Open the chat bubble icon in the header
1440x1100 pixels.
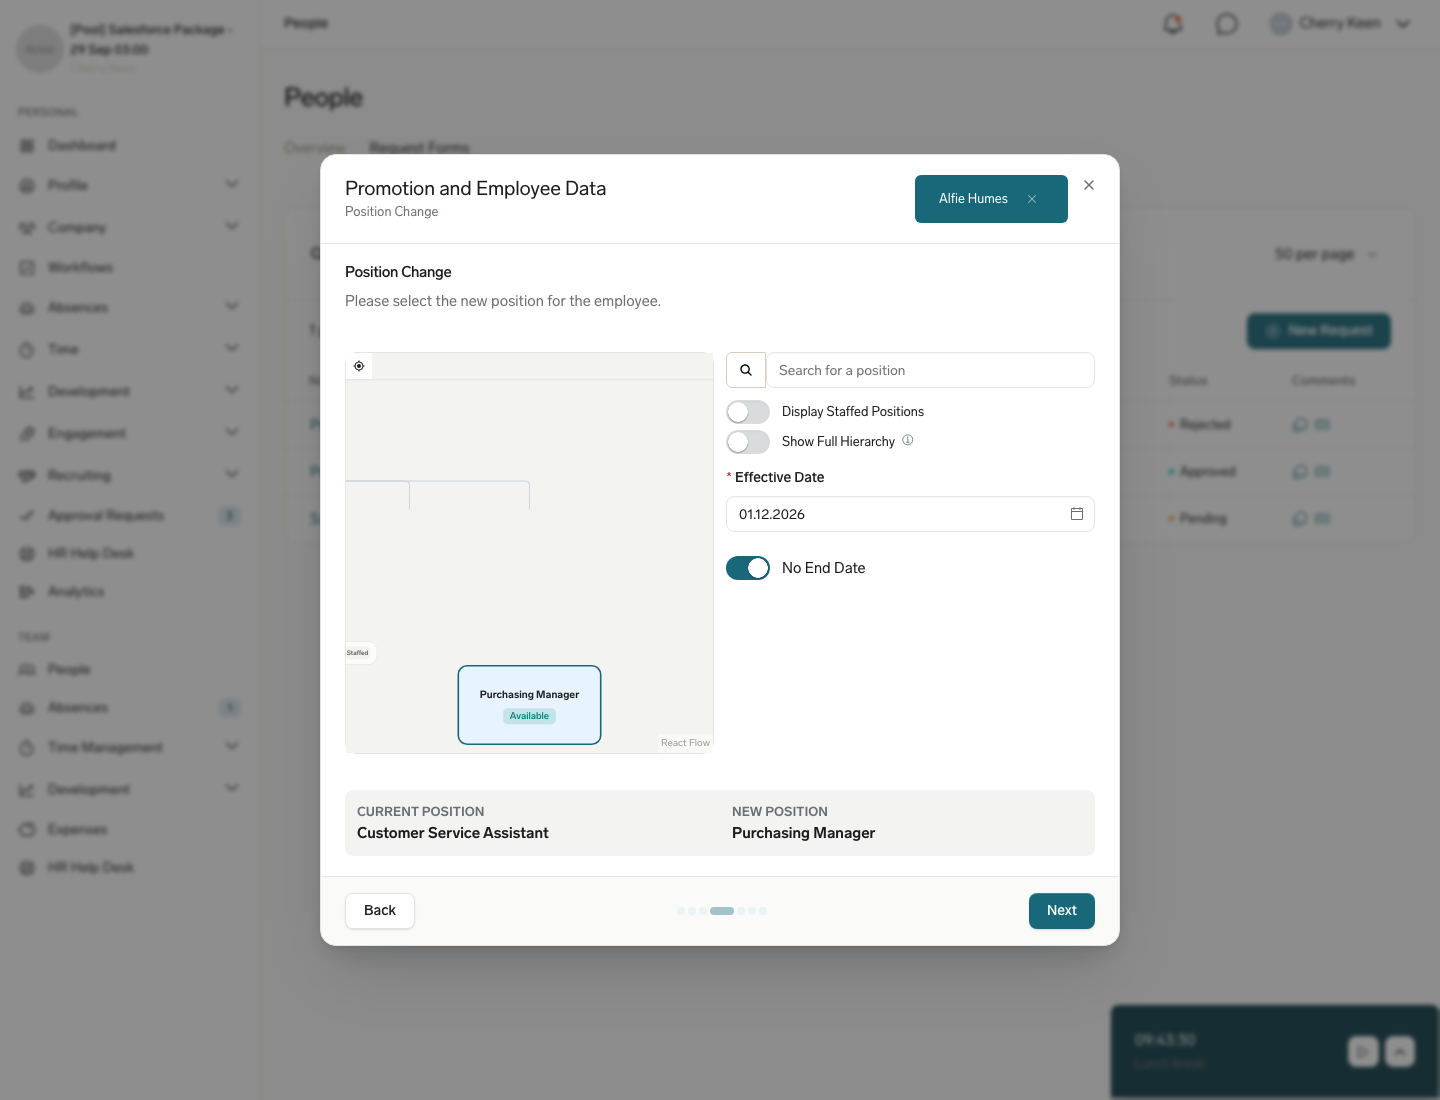1227,24
